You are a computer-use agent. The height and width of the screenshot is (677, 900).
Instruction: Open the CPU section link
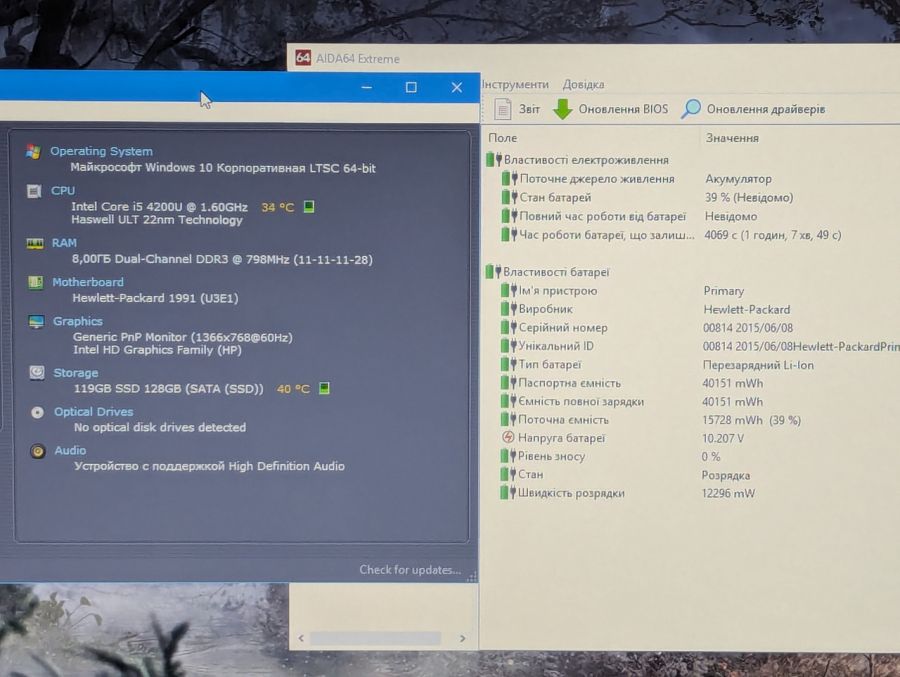coord(63,191)
